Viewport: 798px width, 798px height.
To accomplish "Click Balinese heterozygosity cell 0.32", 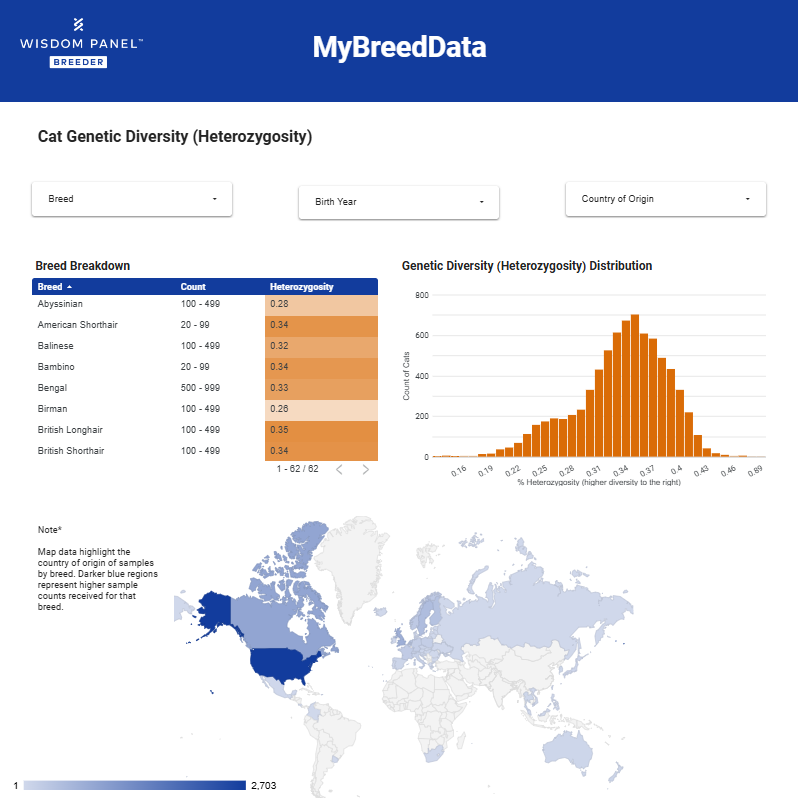I will (x=321, y=347).
